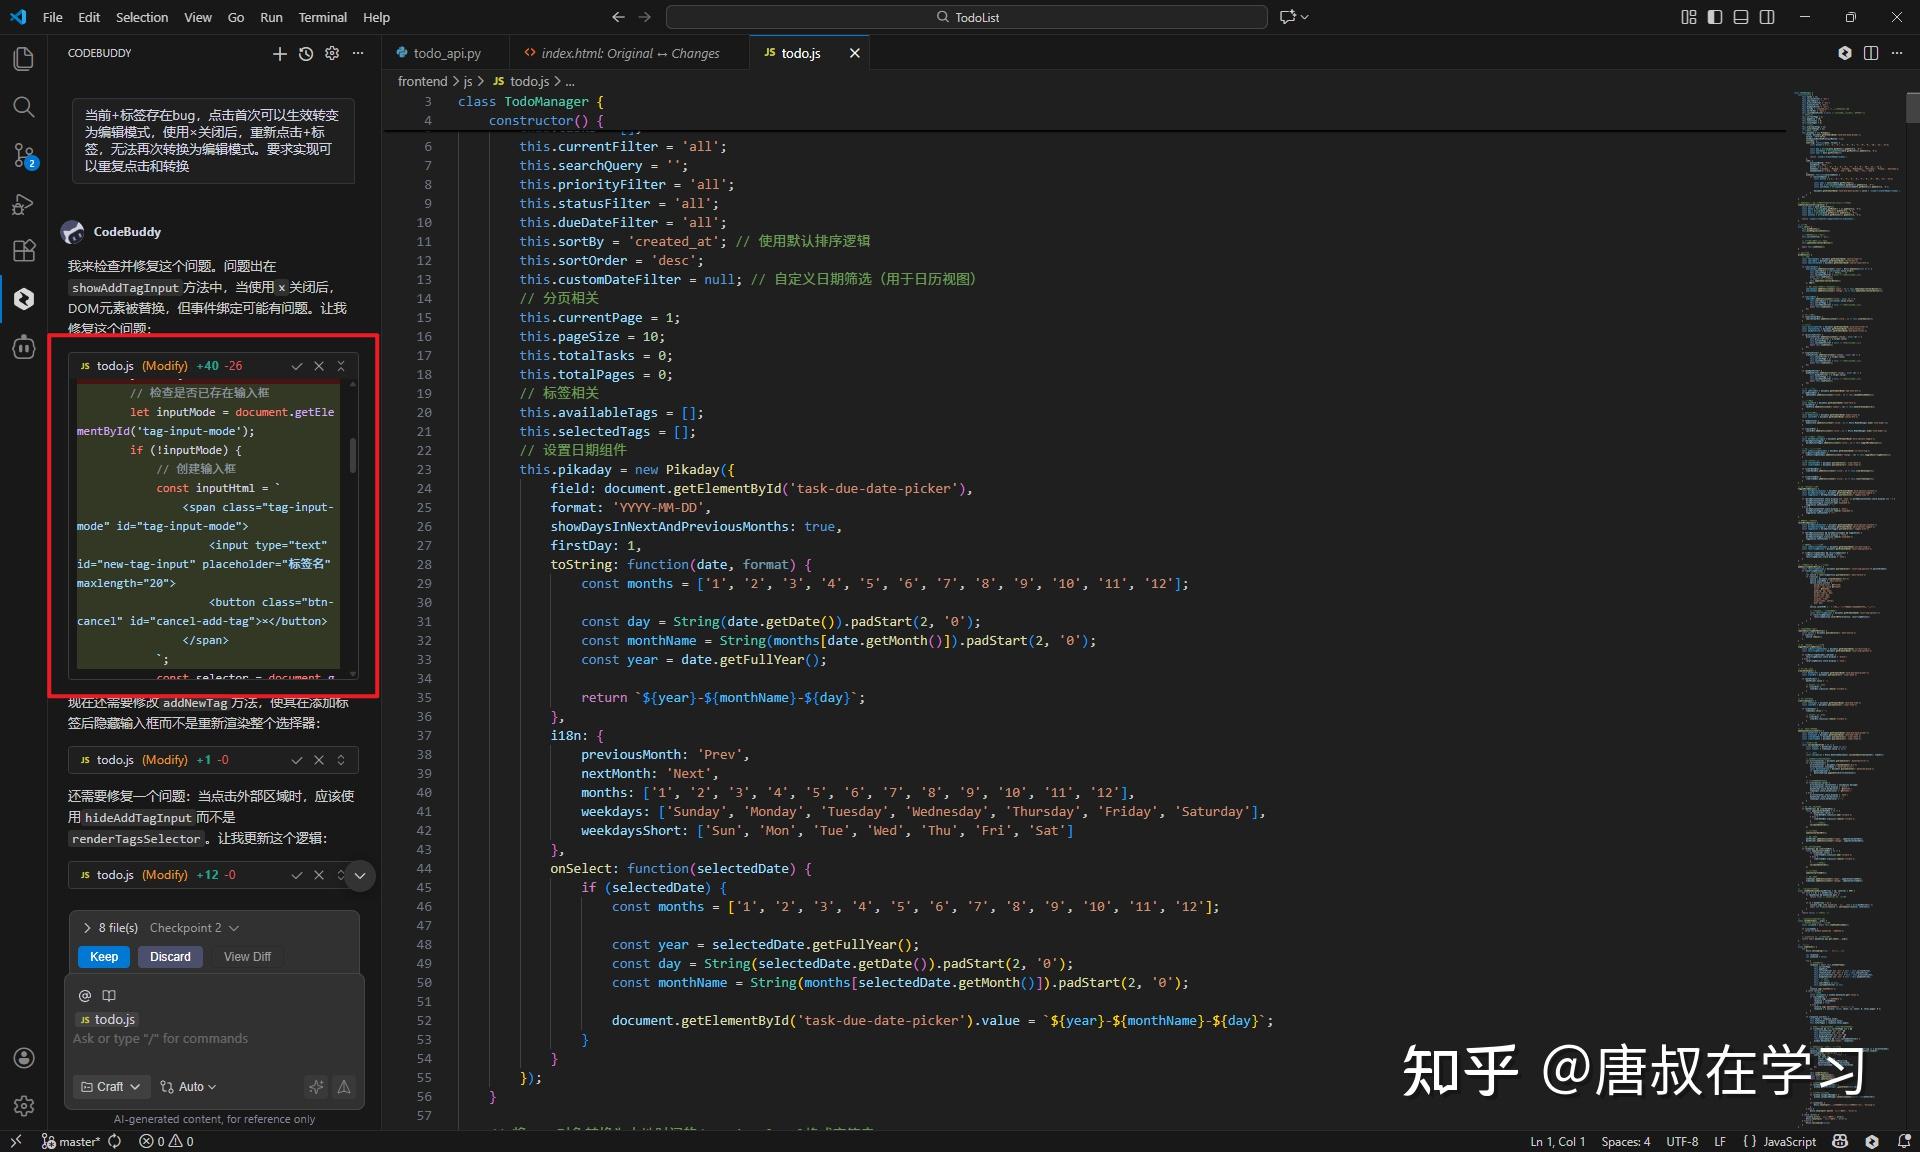Open the Manage gear at activity bar bottom
The image size is (1920, 1152).
pyautogui.click(x=23, y=1106)
